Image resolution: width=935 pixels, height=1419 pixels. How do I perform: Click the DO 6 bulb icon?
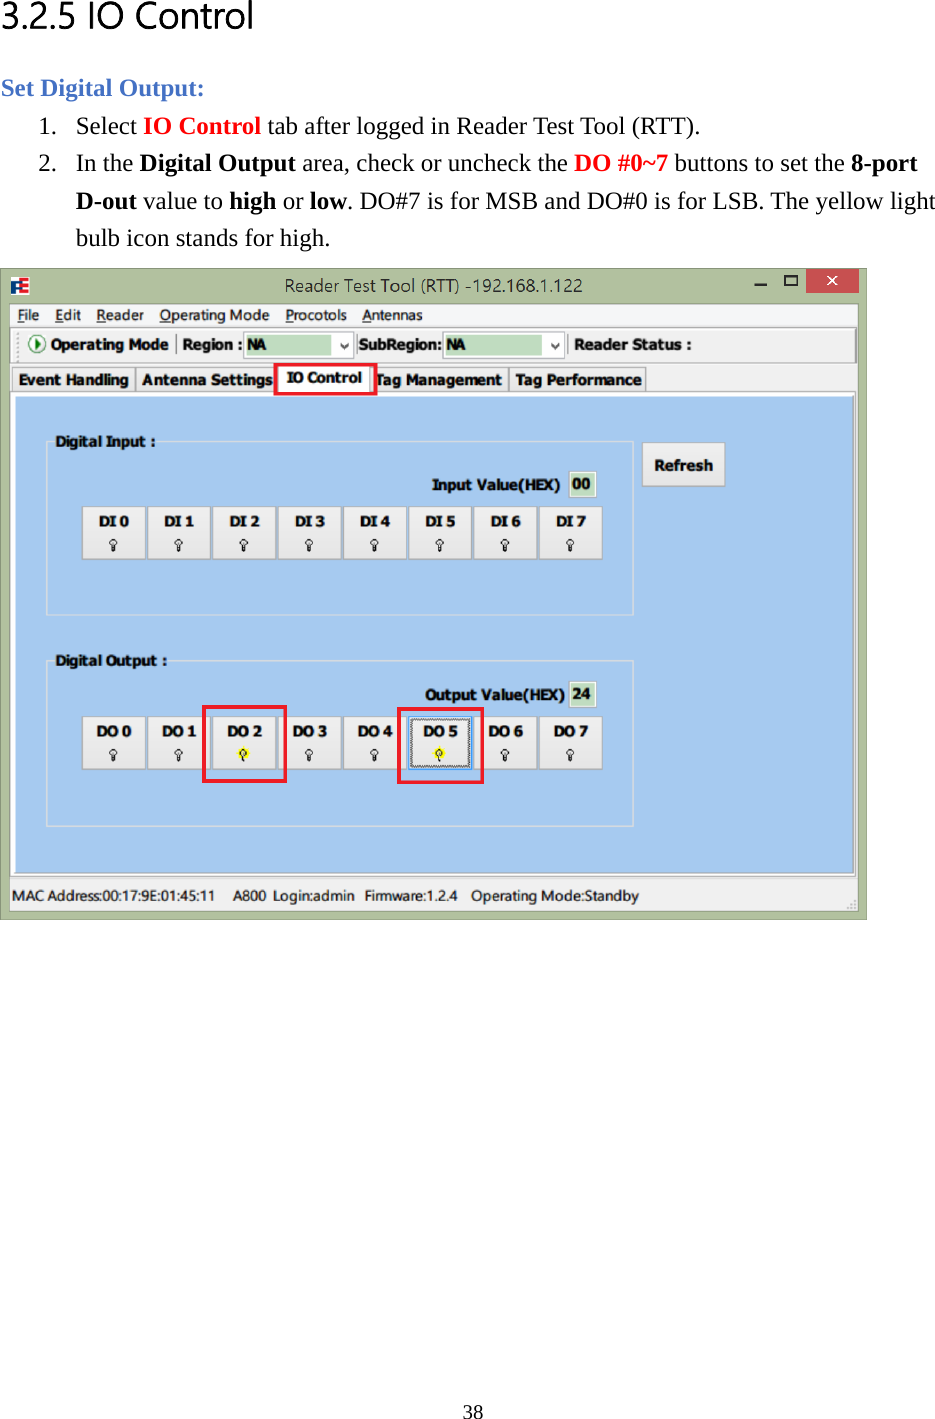tap(505, 753)
